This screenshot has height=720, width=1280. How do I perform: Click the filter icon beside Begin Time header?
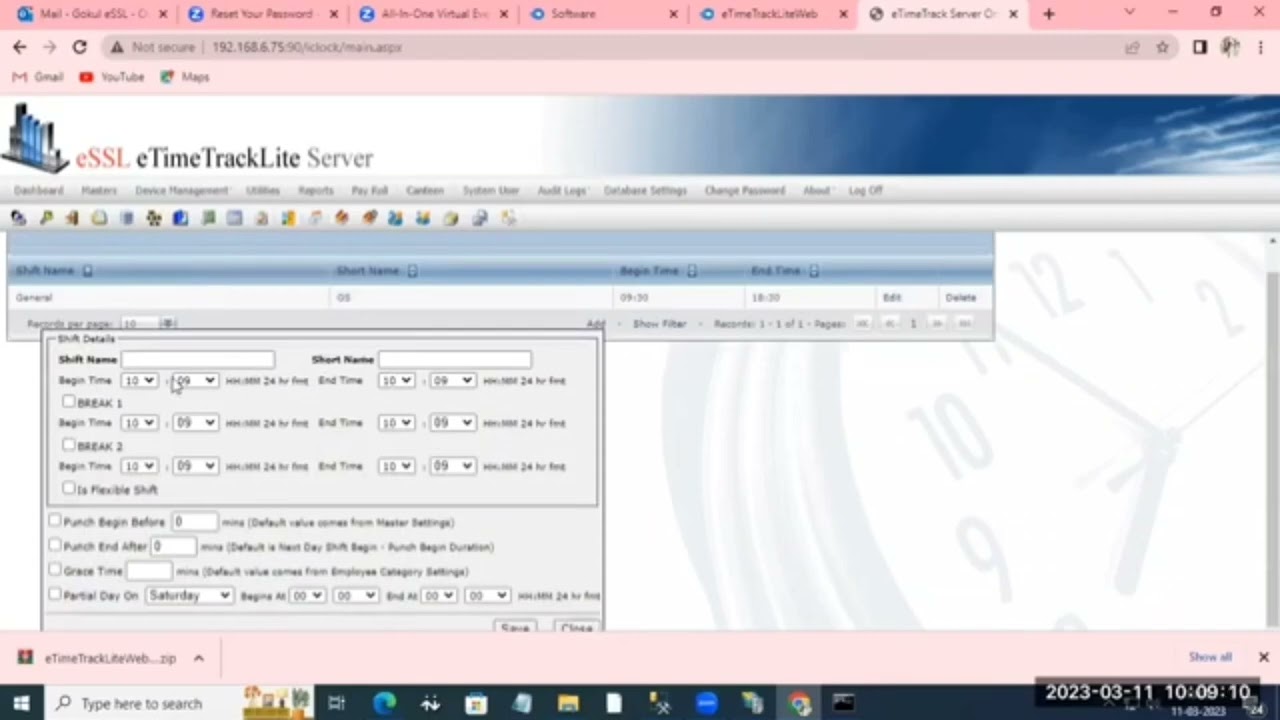[691, 271]
